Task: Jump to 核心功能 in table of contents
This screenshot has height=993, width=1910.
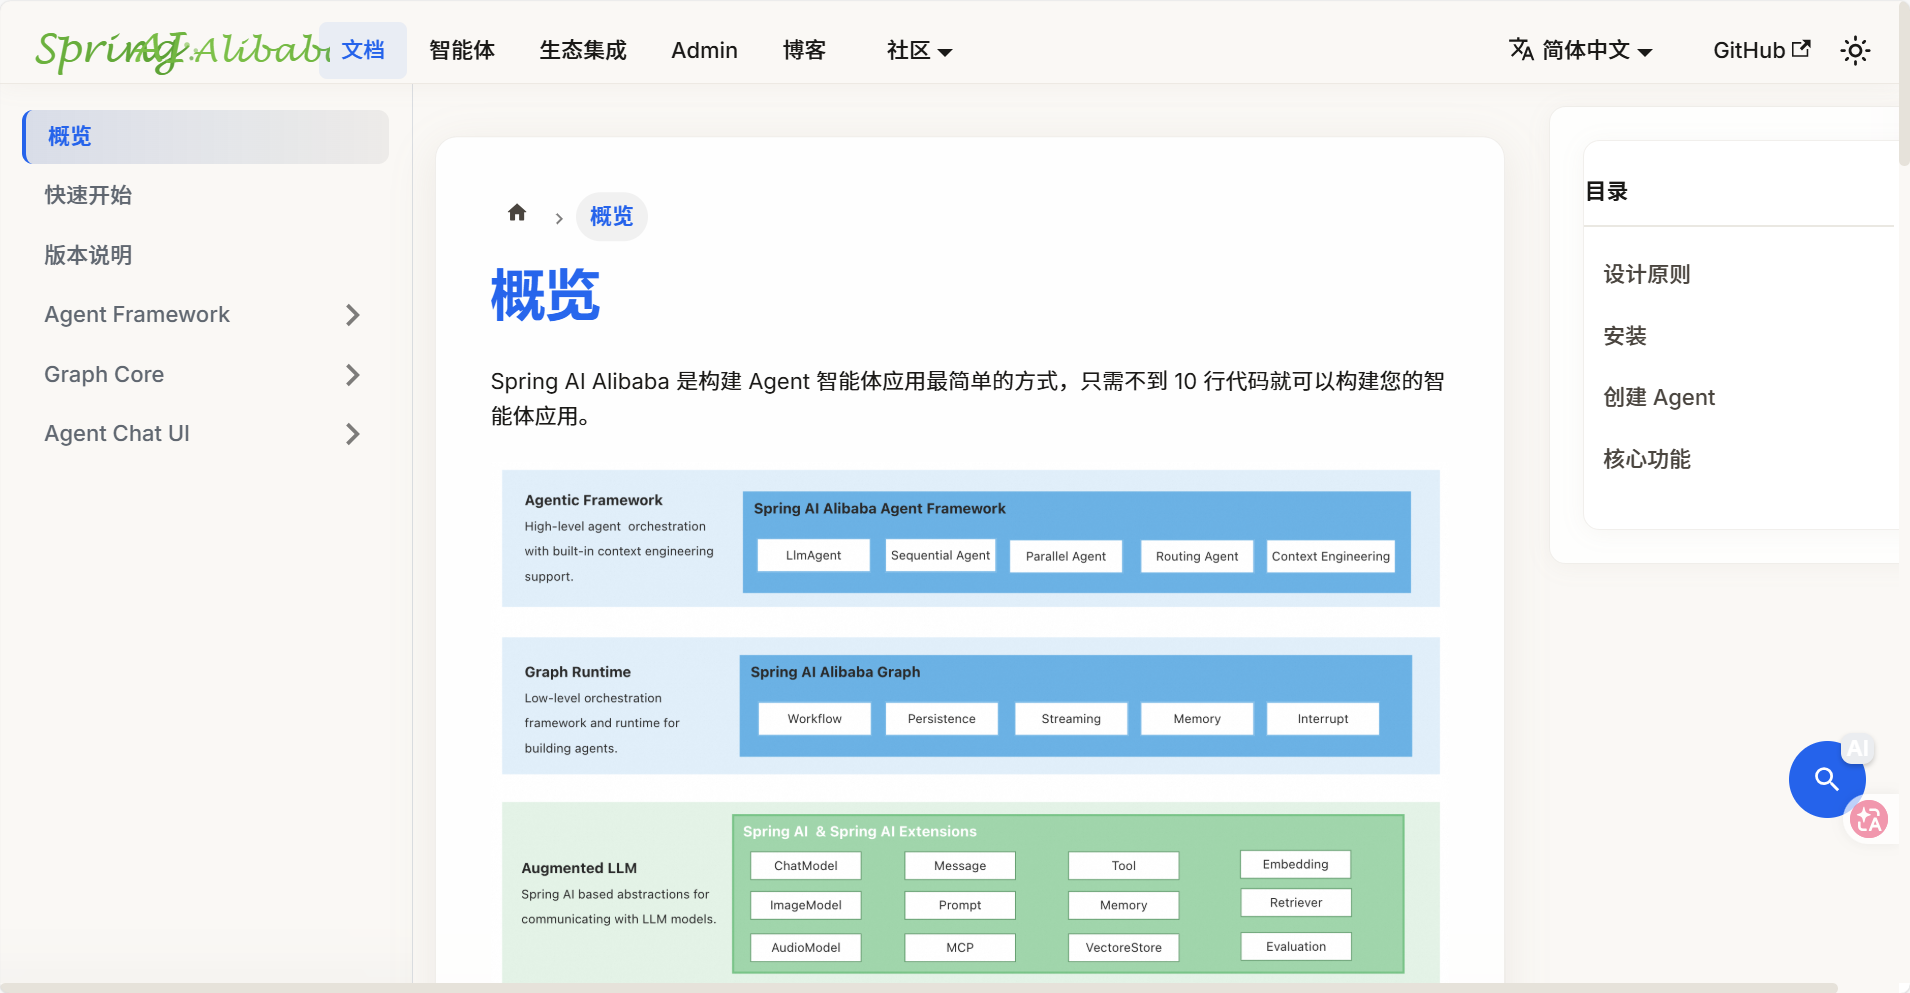Action: pos(1647,459)
